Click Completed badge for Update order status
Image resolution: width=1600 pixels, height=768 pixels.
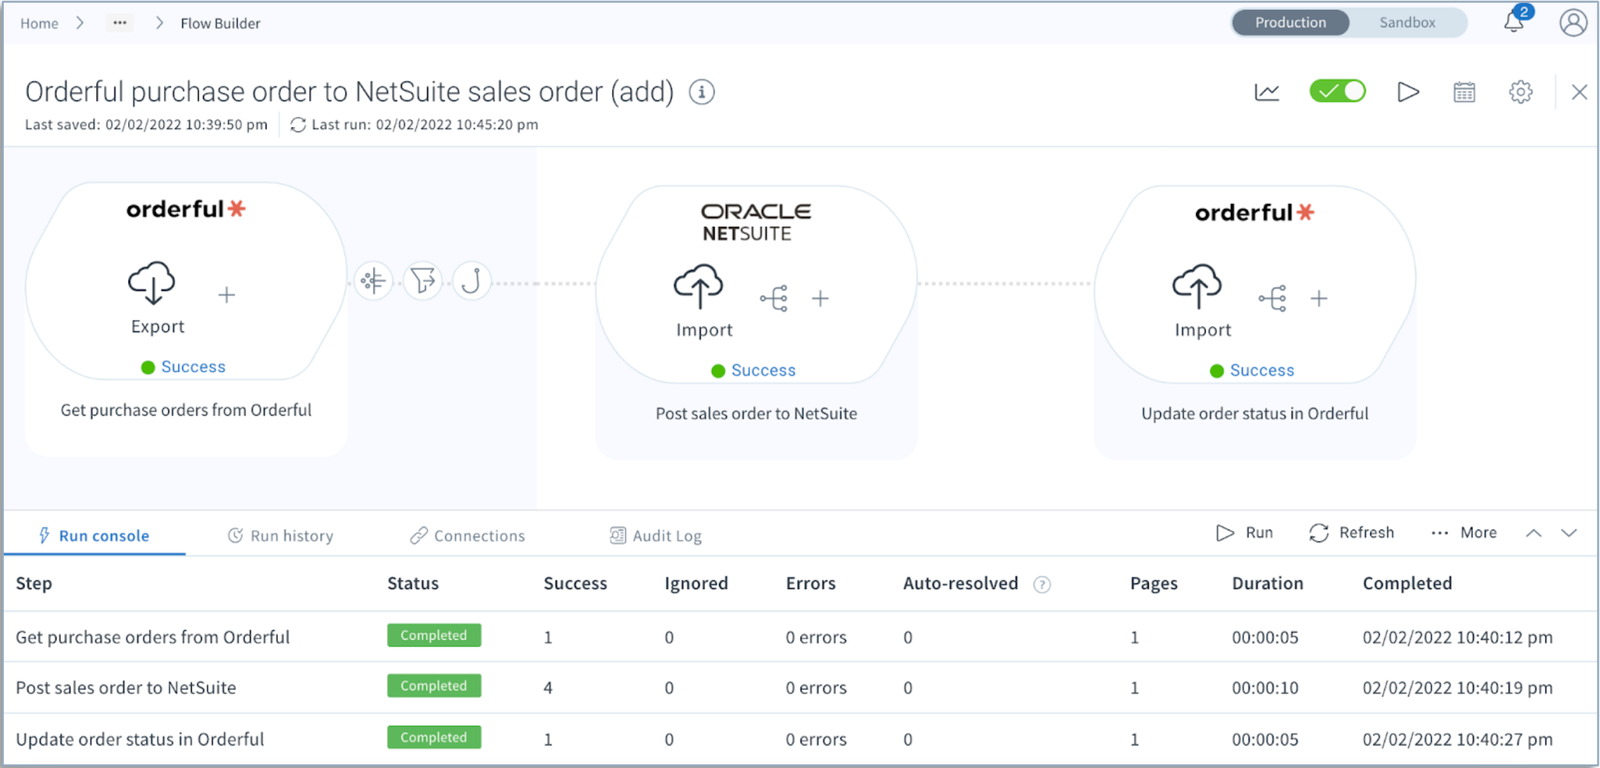point(434,737)
